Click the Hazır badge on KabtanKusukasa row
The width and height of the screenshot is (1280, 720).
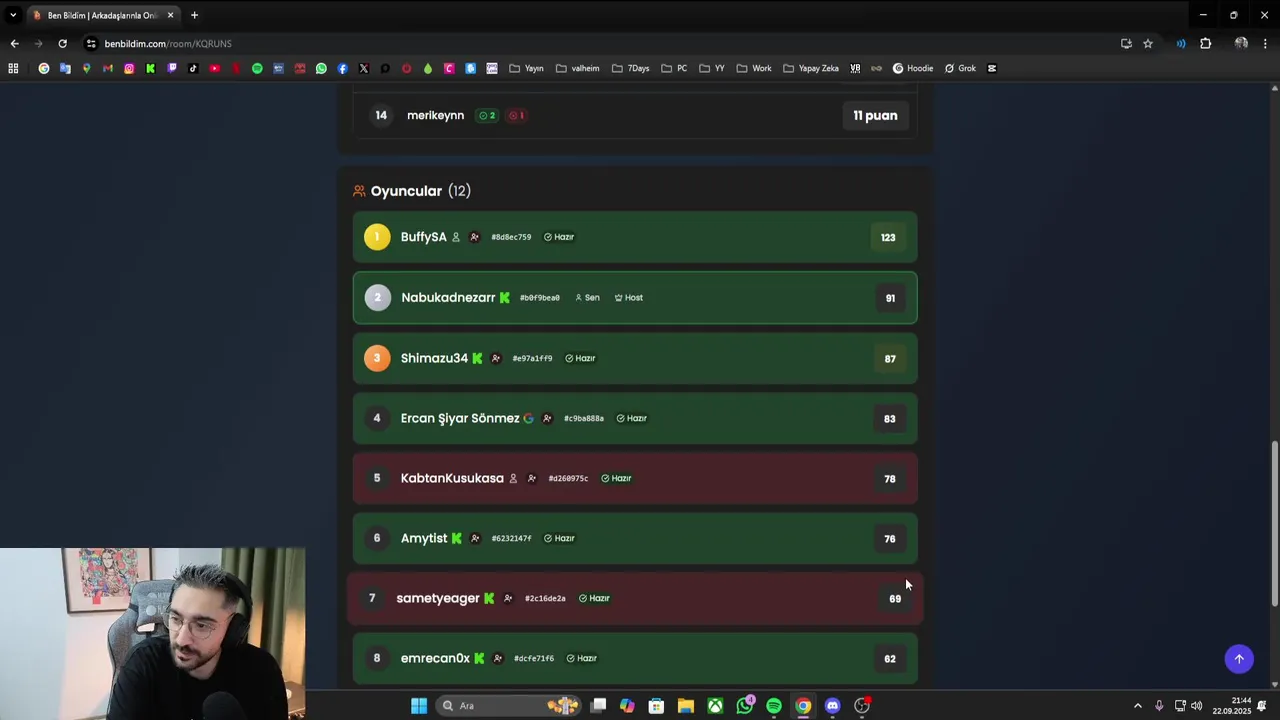[x=616, y=478]
